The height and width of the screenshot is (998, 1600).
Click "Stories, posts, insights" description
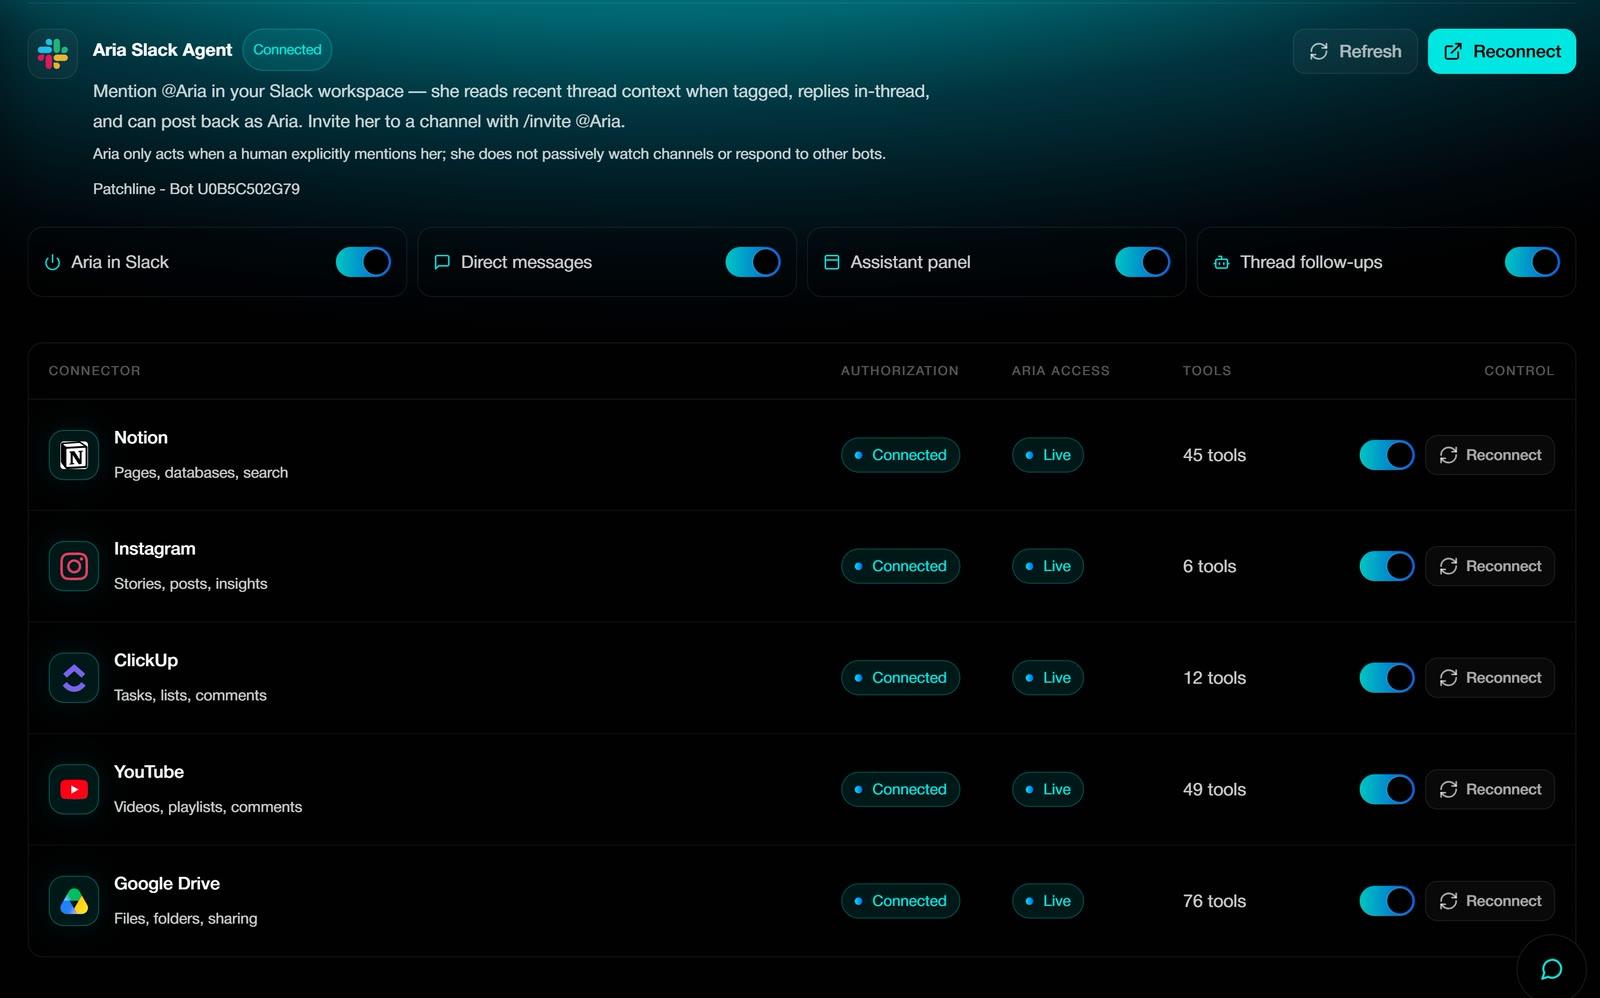191,584
